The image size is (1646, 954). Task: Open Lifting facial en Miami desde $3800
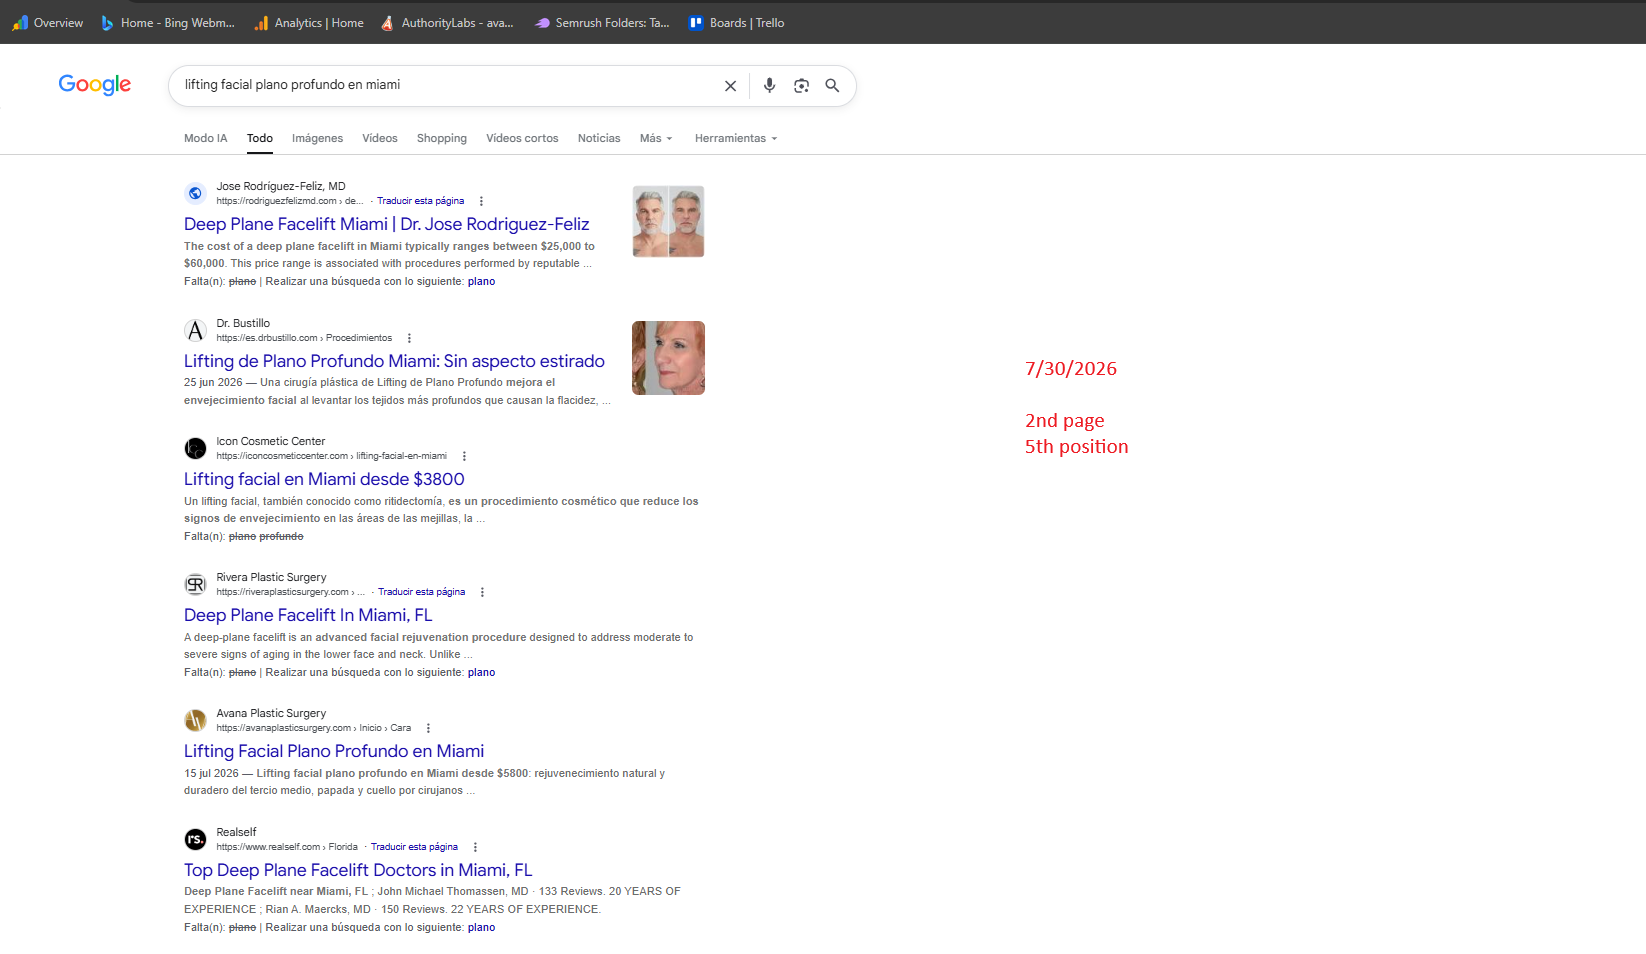(324, 479)
